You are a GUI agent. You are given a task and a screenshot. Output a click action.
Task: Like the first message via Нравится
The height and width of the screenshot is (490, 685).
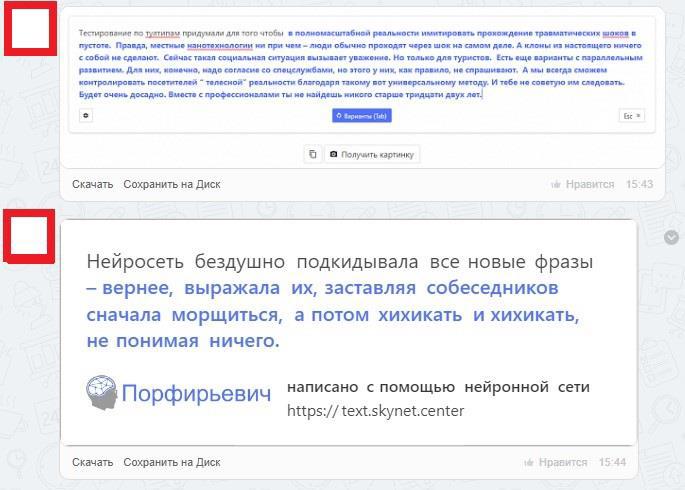(582, 184)
